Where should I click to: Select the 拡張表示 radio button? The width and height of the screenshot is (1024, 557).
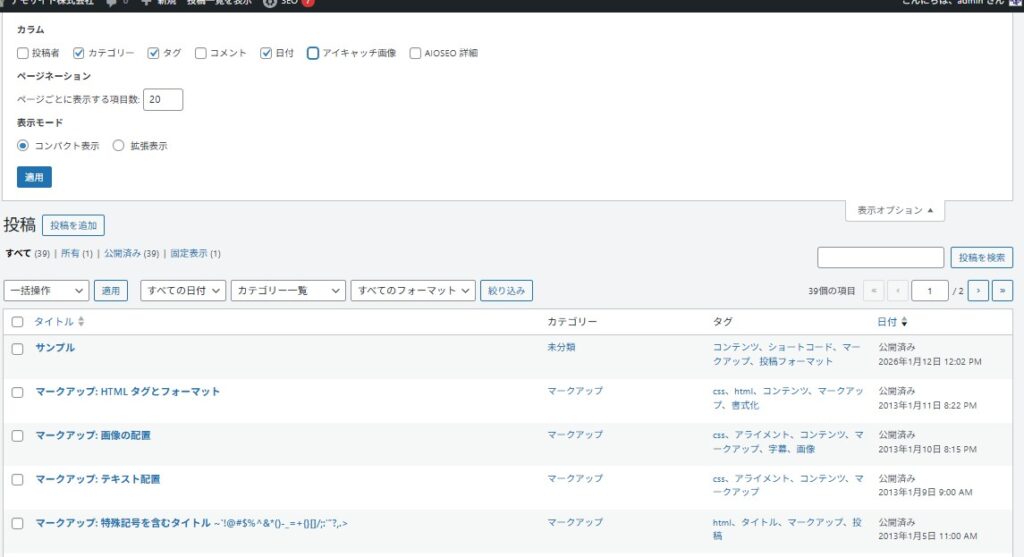coord(119,145)
